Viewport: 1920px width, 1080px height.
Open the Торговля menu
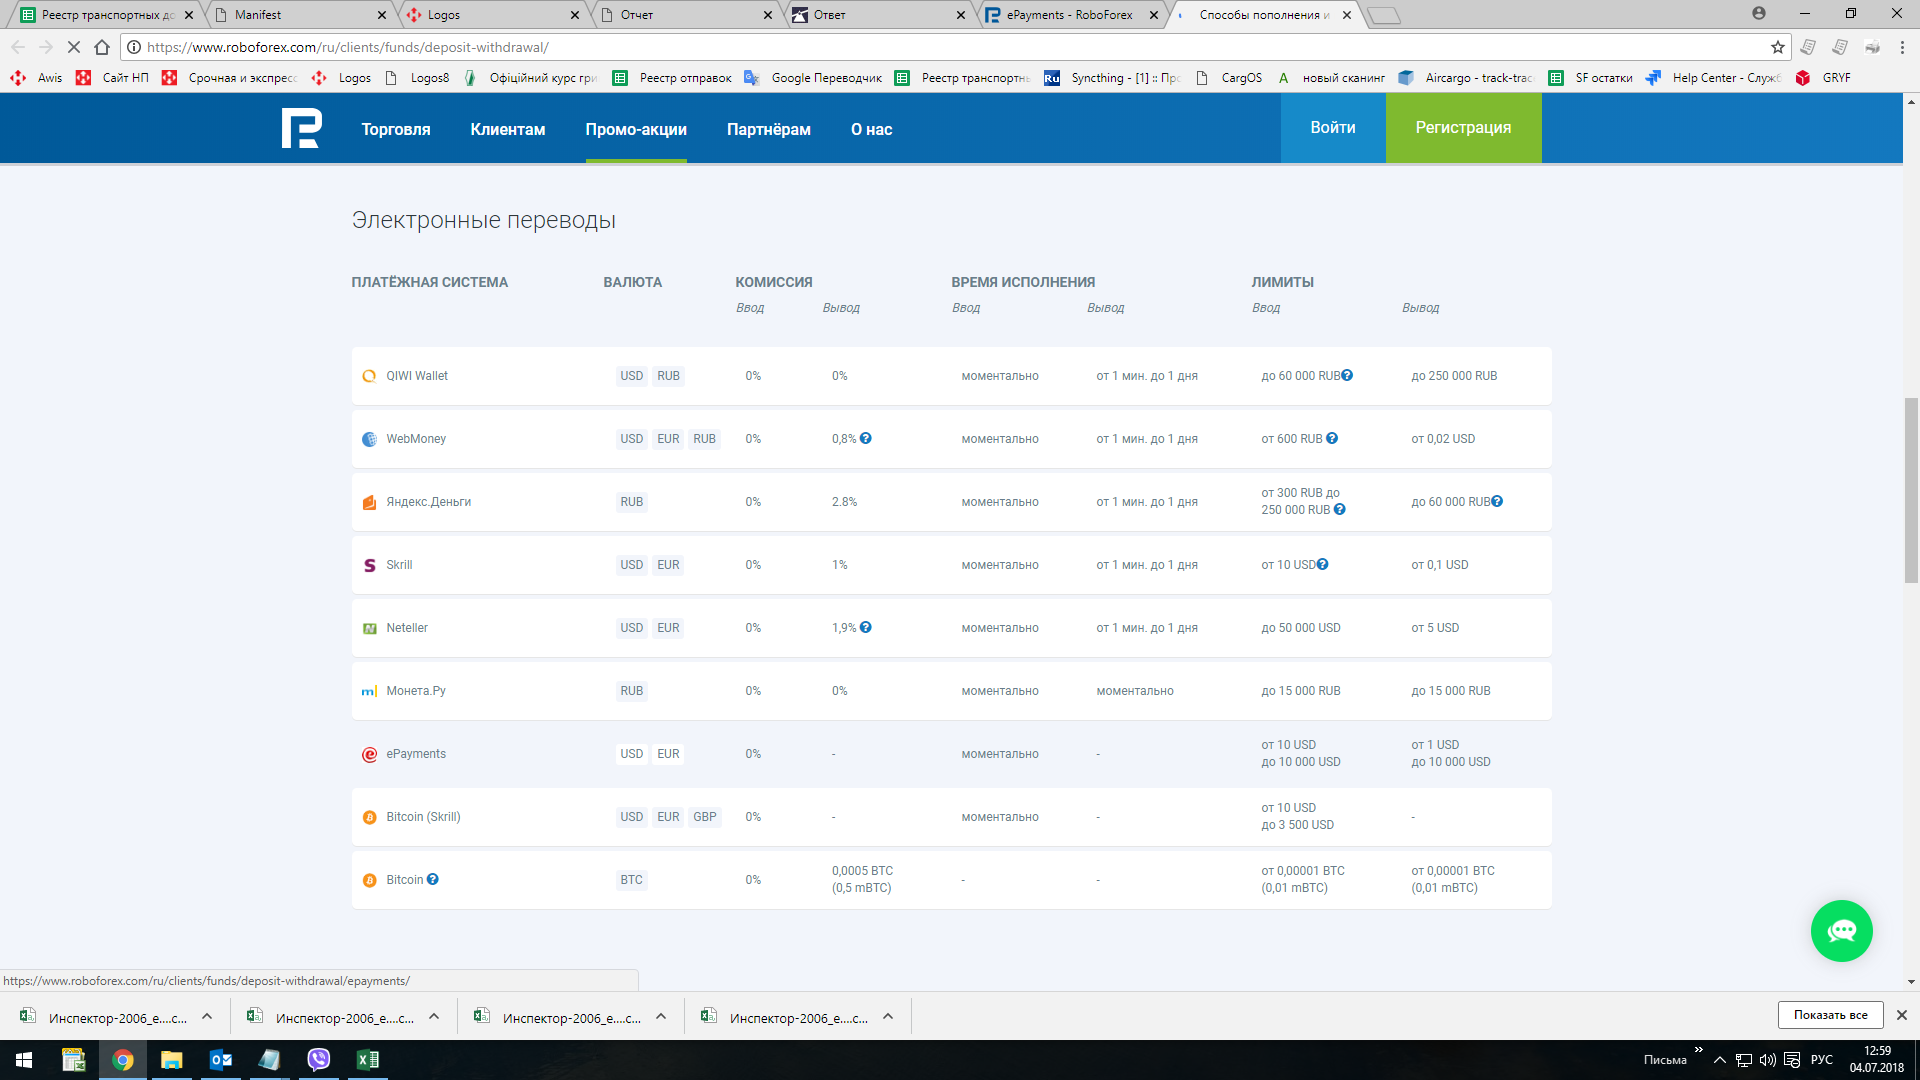click(x=396, y=129)
